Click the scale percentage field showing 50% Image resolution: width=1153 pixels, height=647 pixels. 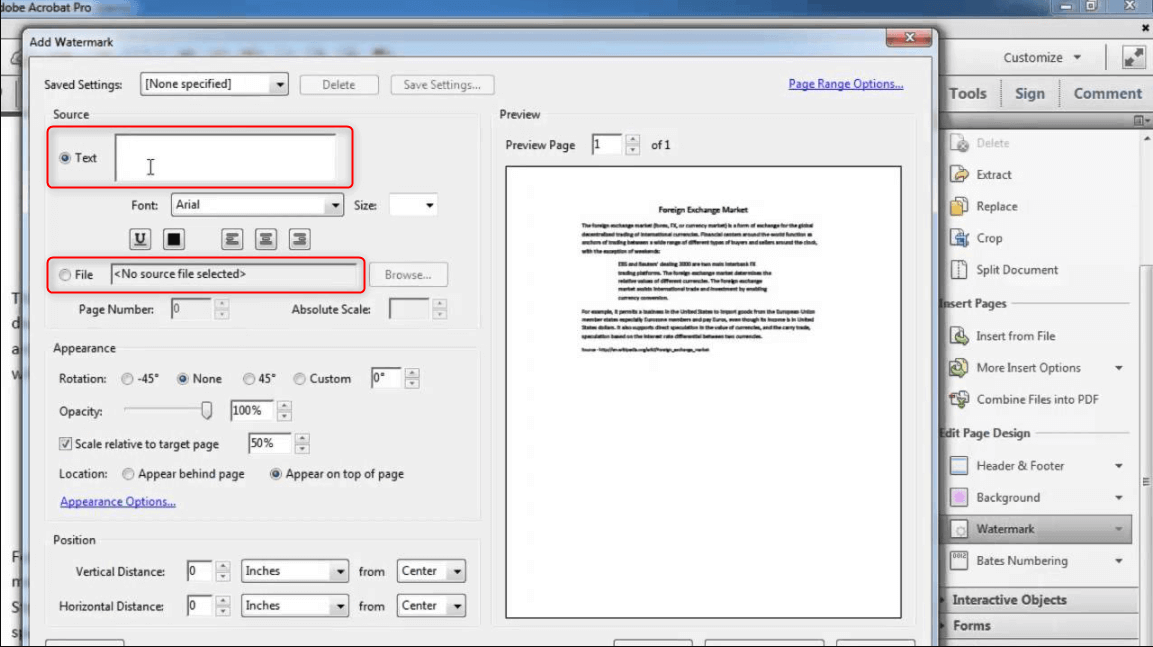click(270, 443)
